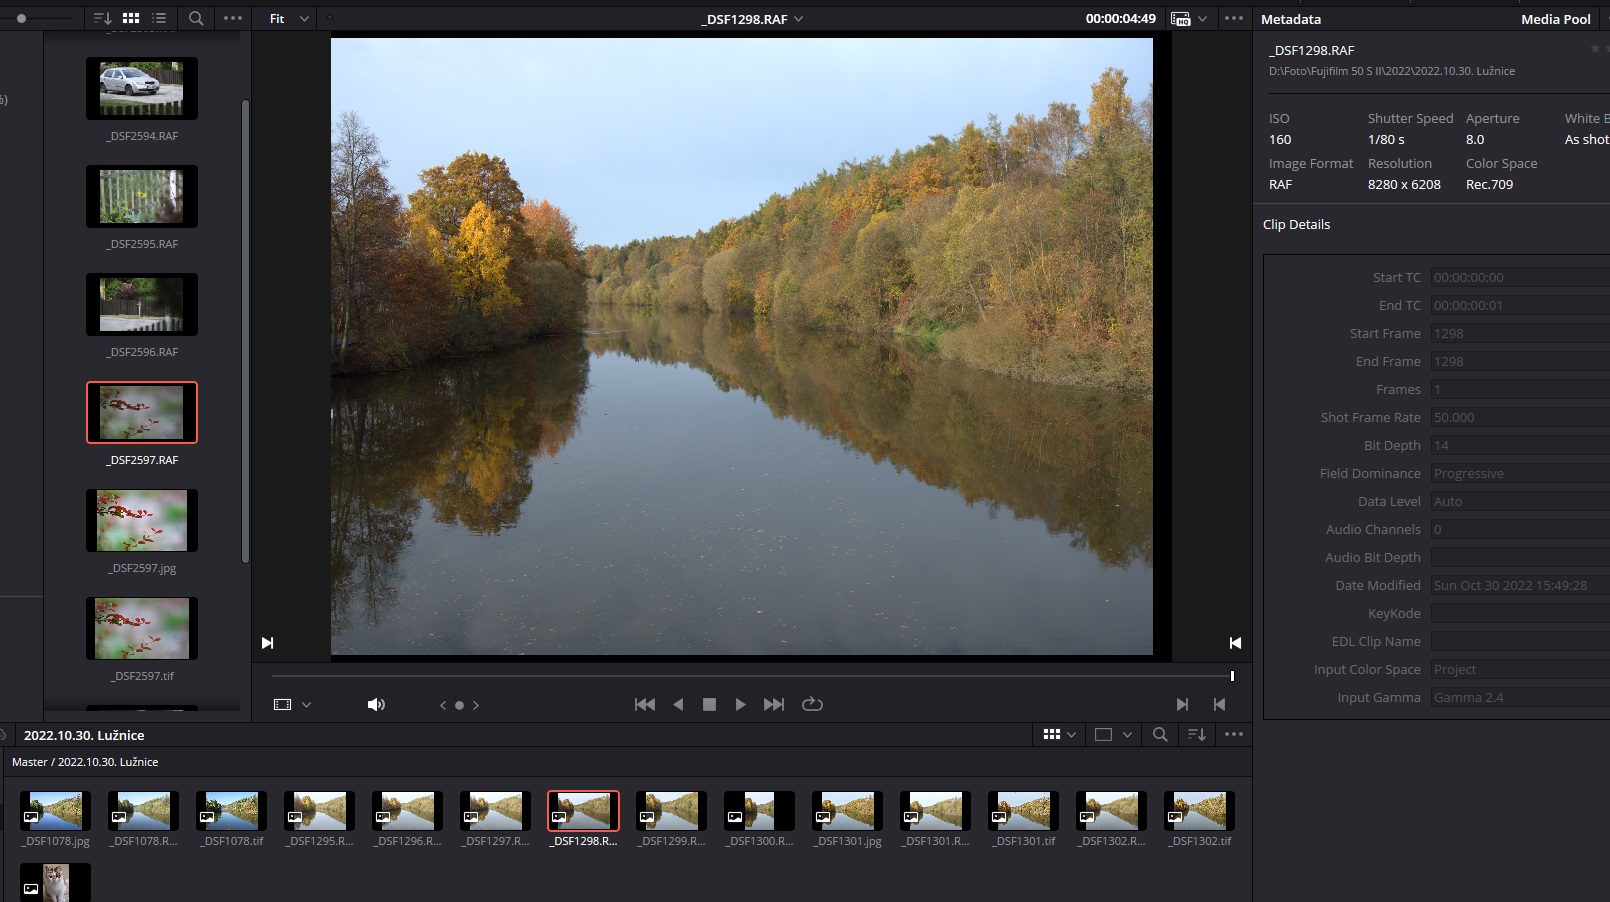The width and height of the screenshot is (1610, 902).
Task: Select _DSF2595.RAF in media storage
Action: pyautogui.click(x=142, y=196)
